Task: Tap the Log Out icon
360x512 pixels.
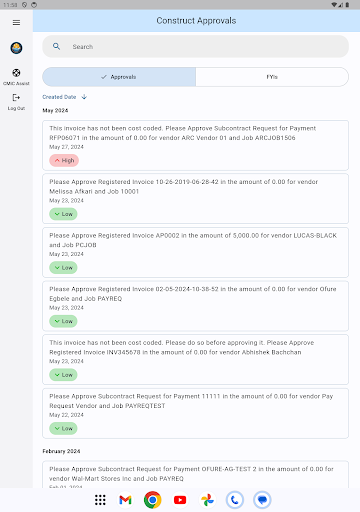Action: (16, 98)
